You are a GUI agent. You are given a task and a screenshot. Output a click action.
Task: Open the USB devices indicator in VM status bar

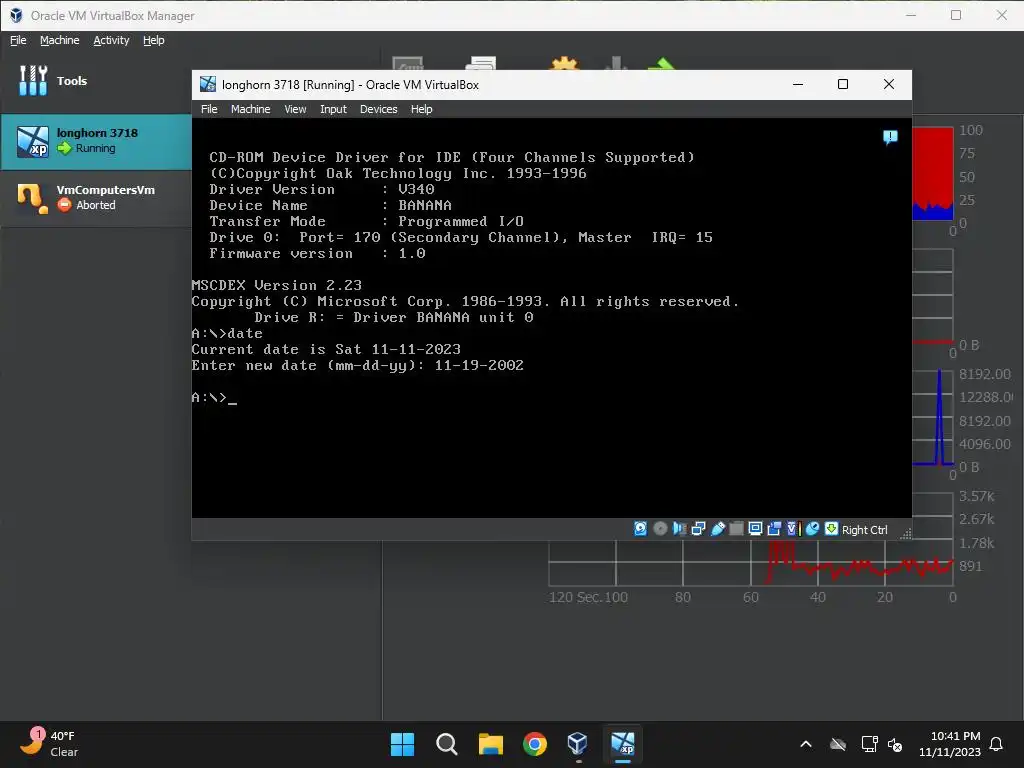click(x=717, y=529)
